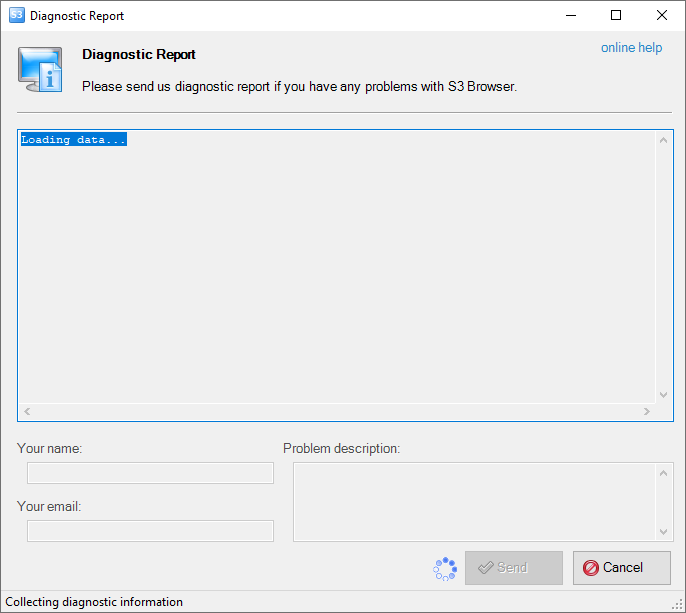Click the report box scroll left arrow
This screenshot has width=686, height=613.
[27, 411]
